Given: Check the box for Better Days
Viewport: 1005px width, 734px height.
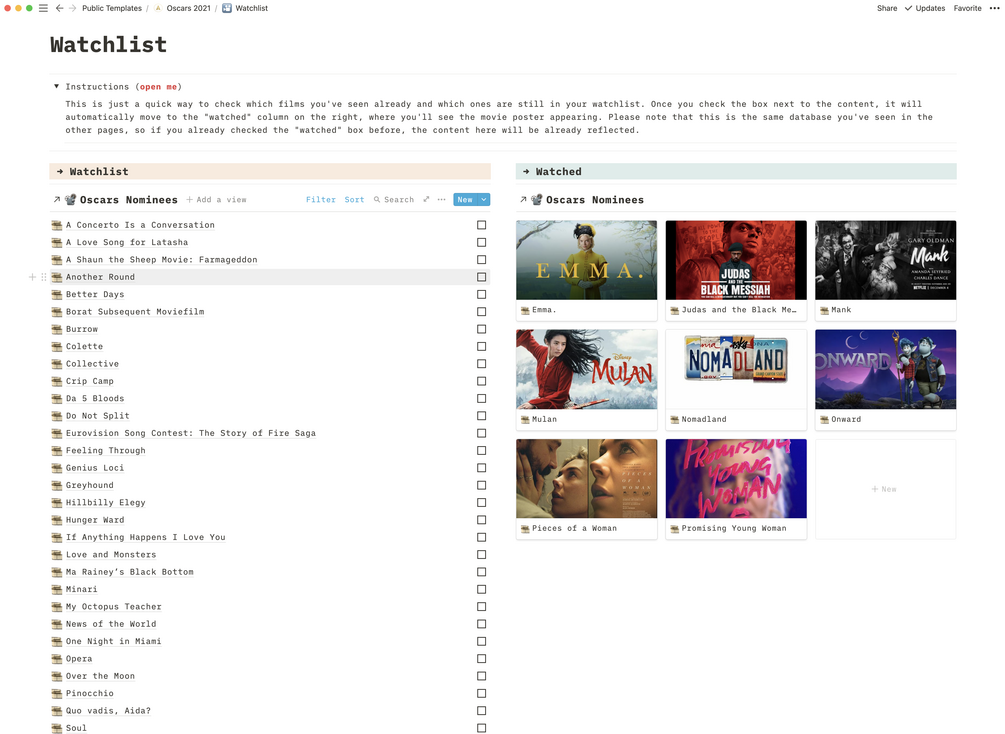Looking at the screenshot, I should pyautogui.click(x=481, y=294).
